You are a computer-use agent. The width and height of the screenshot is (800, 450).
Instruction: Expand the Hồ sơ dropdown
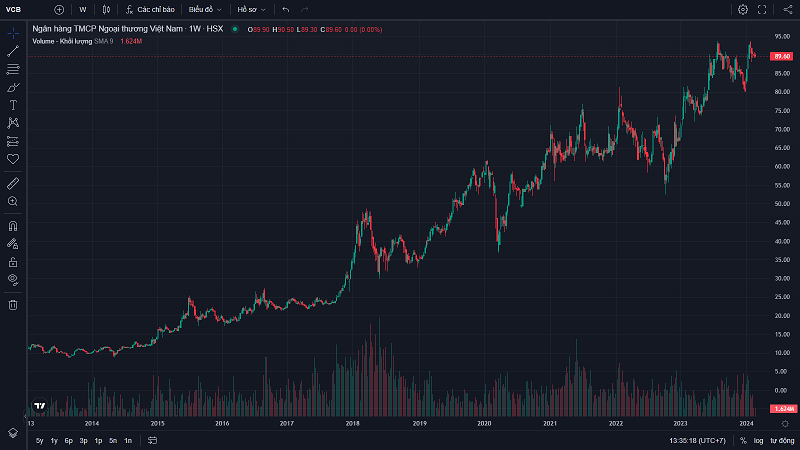[x=251, y=9]
